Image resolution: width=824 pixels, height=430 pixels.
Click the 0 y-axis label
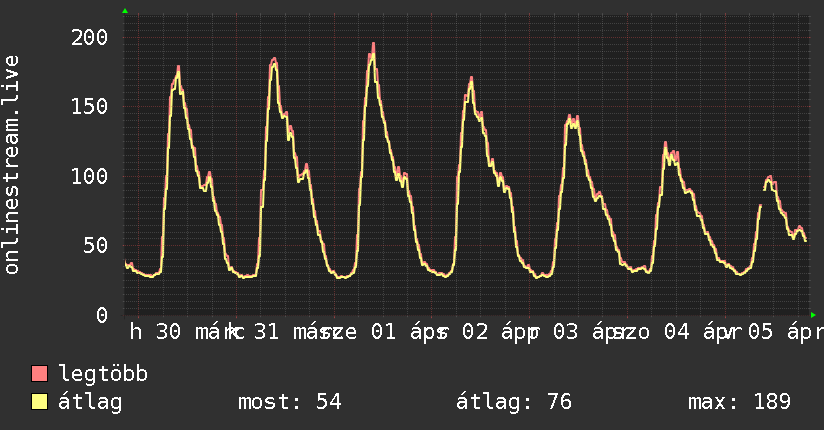pyautogui.click(x=102, y=315)
